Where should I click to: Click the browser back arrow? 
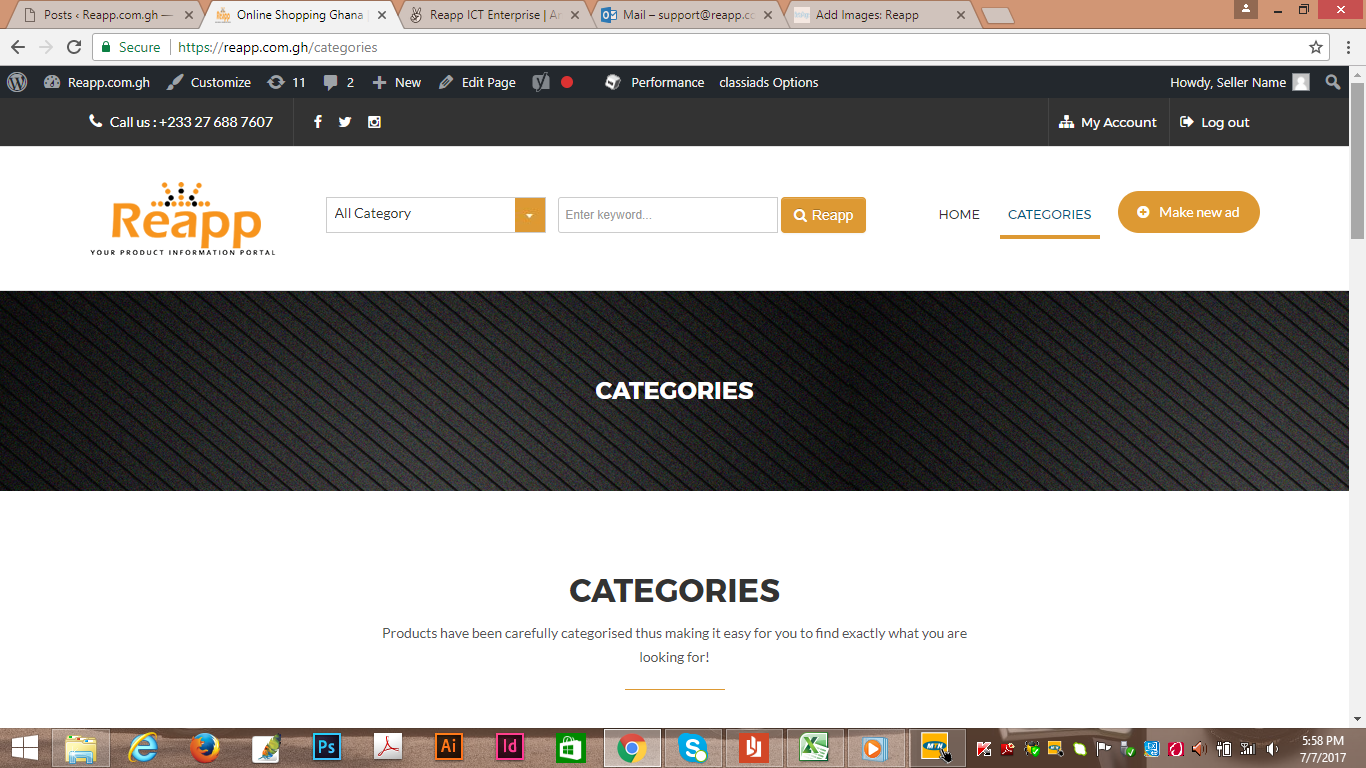coord(18,47)
